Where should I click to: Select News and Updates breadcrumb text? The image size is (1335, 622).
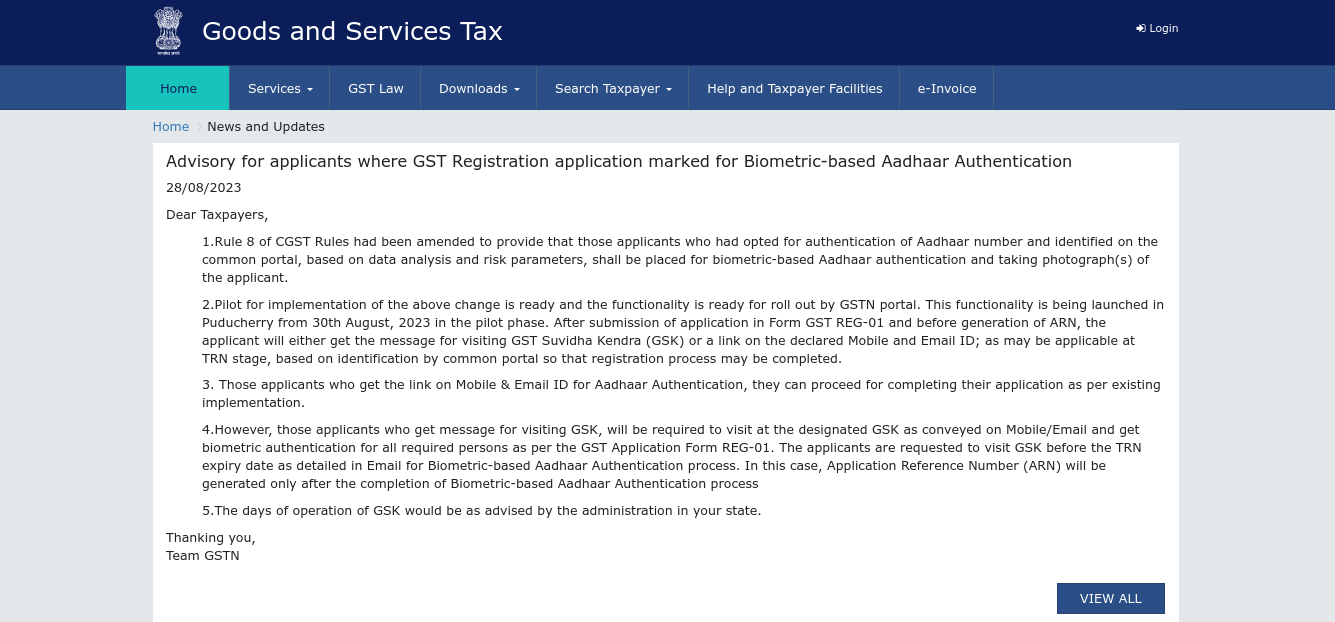(x=266, y=127)
